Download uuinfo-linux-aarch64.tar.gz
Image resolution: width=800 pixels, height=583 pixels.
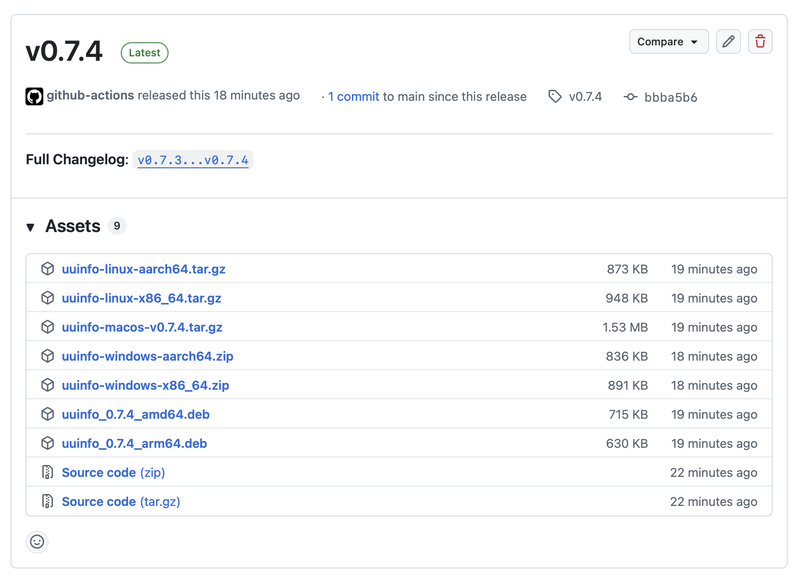tap(143, 269)
